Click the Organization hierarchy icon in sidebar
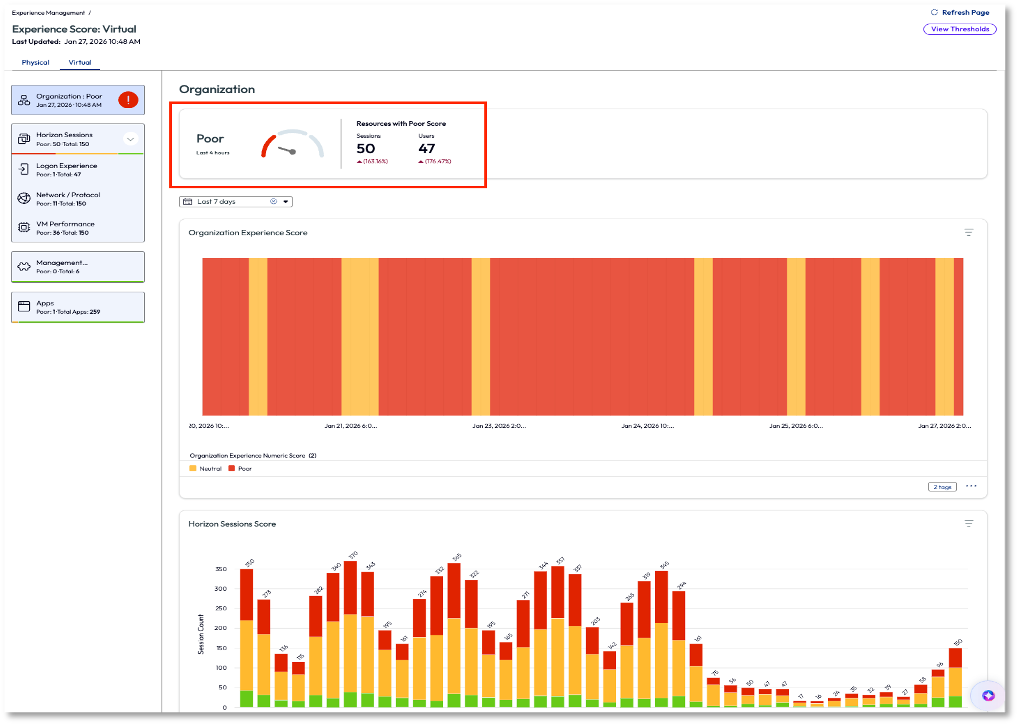The image size is (1018, 725). tap(24, 100)
